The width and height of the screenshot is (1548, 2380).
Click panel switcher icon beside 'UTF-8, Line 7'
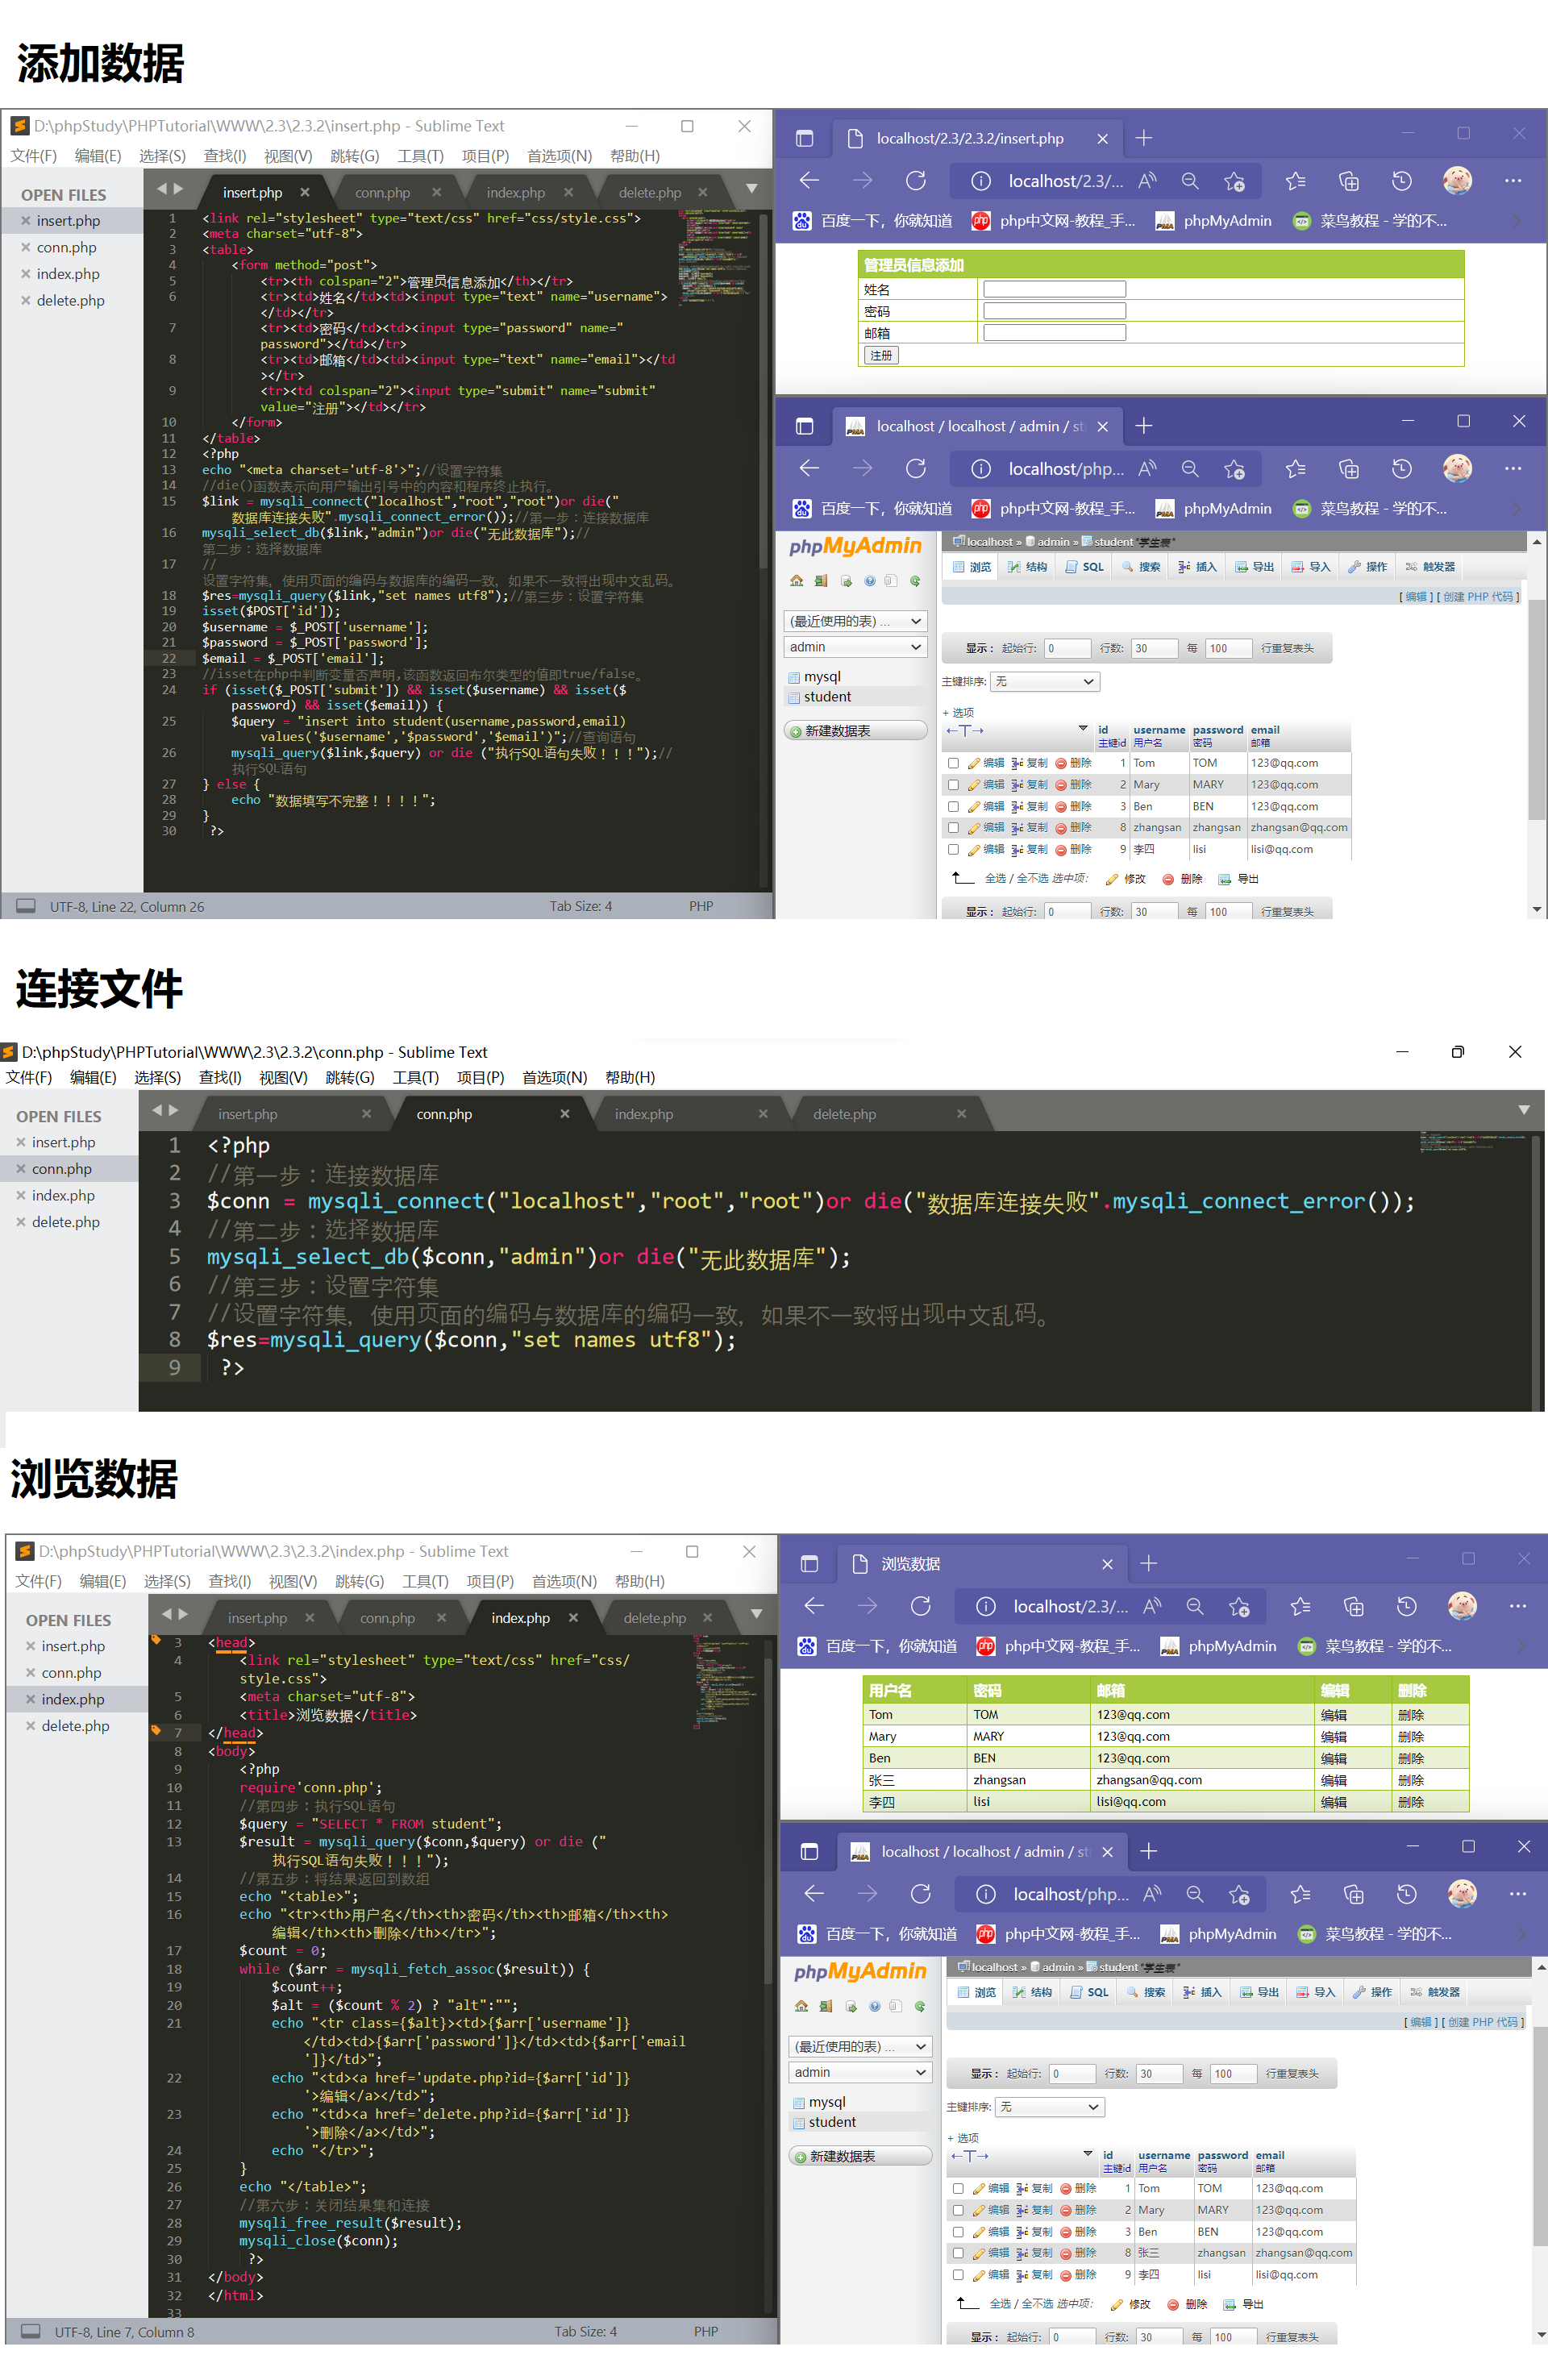[31, 2331]
